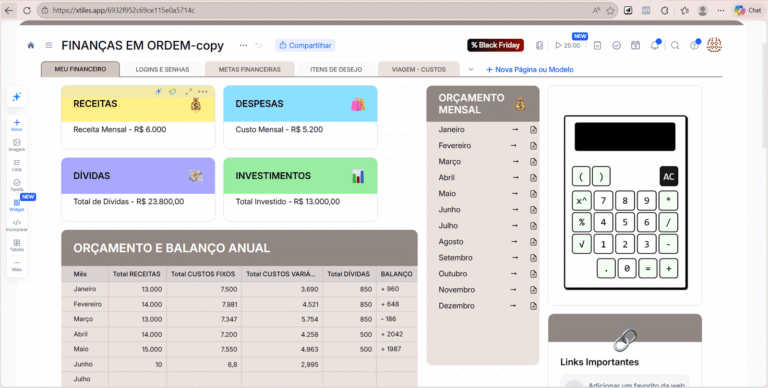Image resolution: width=768 pixels, height=388 pixels.
Task: Select the Tarefa tool in sidebar
Action: pyautogui.click(x=17, y=185)
